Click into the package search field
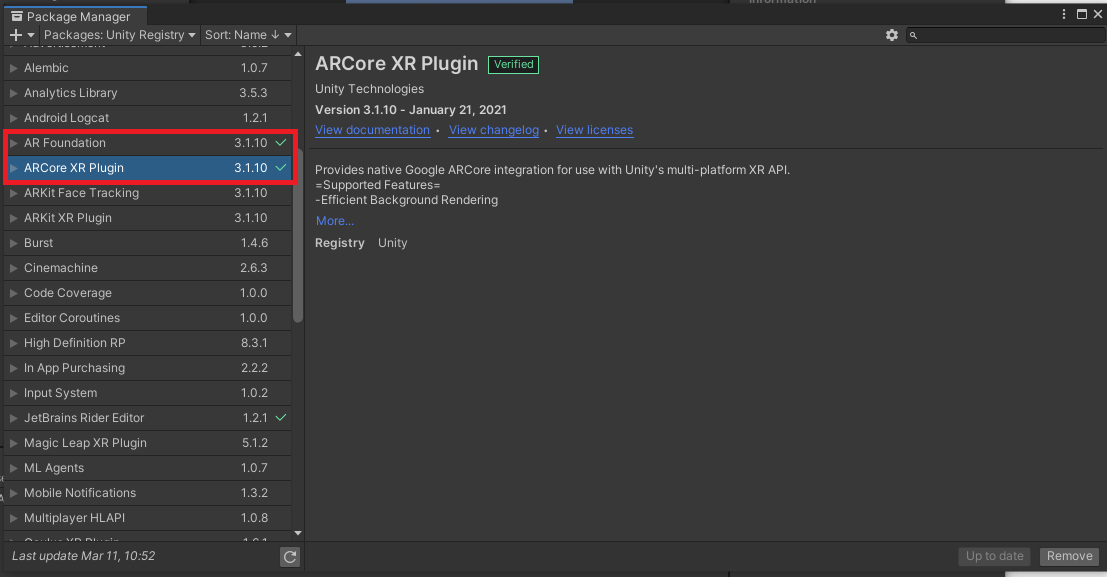 (x=1005, y=35)
